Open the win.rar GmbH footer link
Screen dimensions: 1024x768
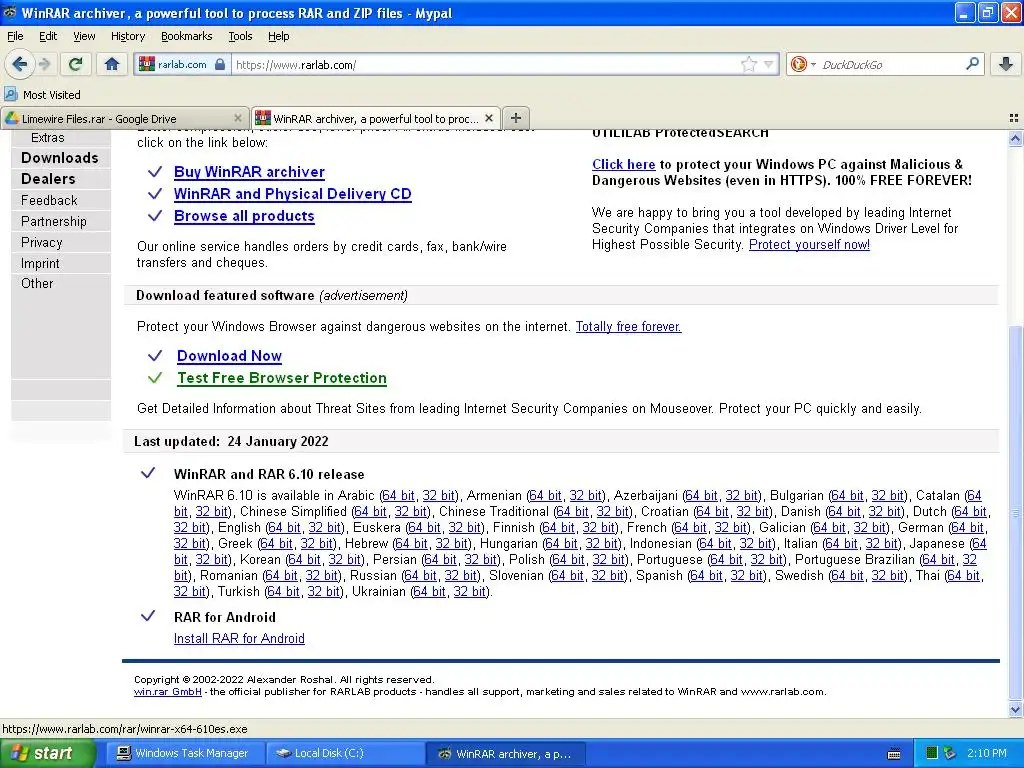(x=168, y=692)
